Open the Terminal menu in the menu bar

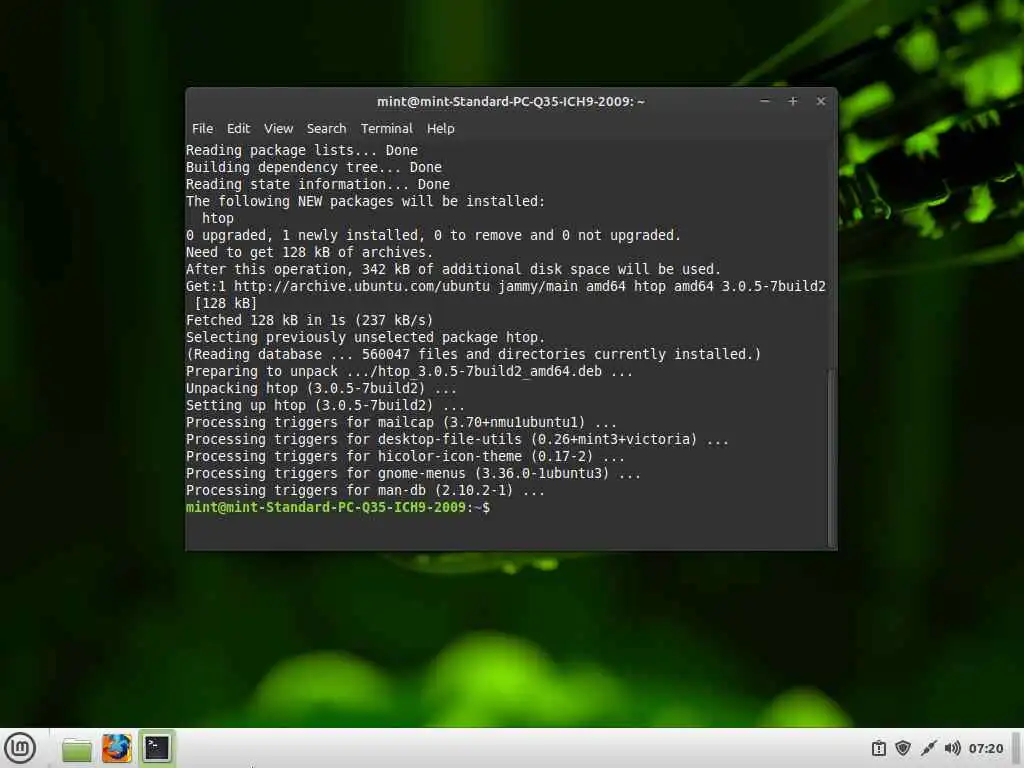click(387, 129)
